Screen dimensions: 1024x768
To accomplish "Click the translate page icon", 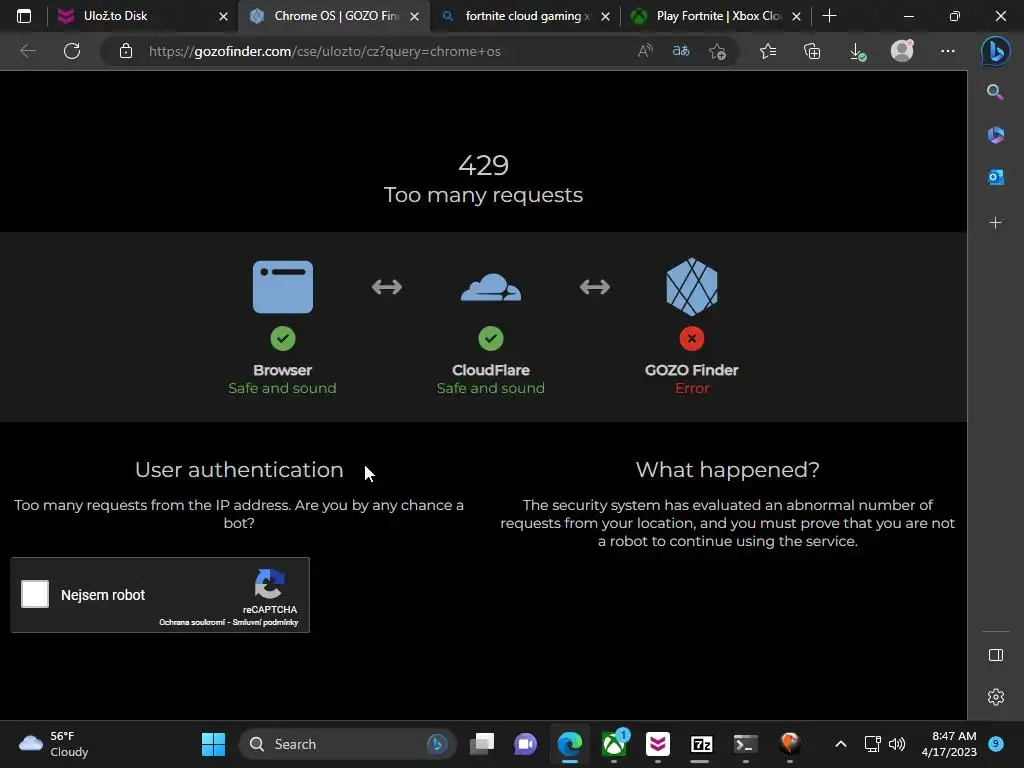I will (x=681, y=51).
